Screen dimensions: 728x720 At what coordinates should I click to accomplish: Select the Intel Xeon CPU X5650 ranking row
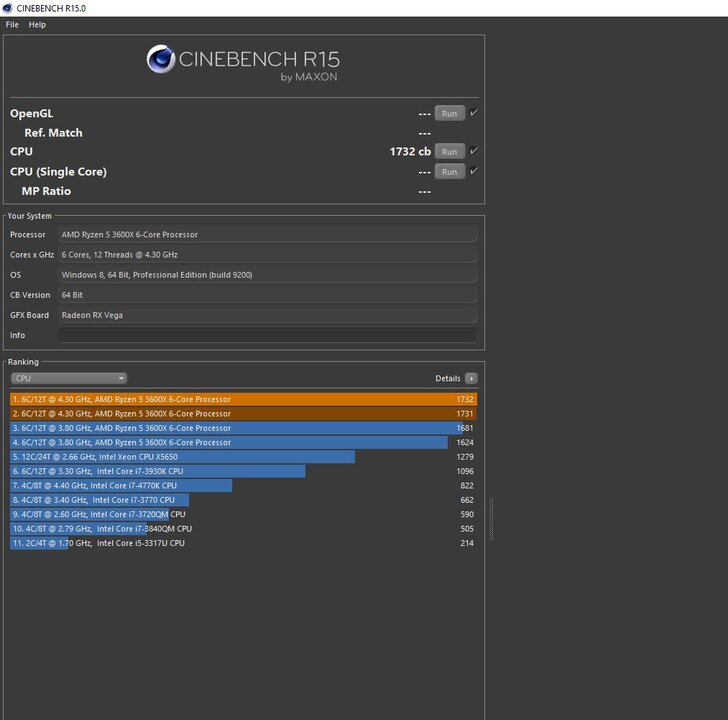click(243, 457)
